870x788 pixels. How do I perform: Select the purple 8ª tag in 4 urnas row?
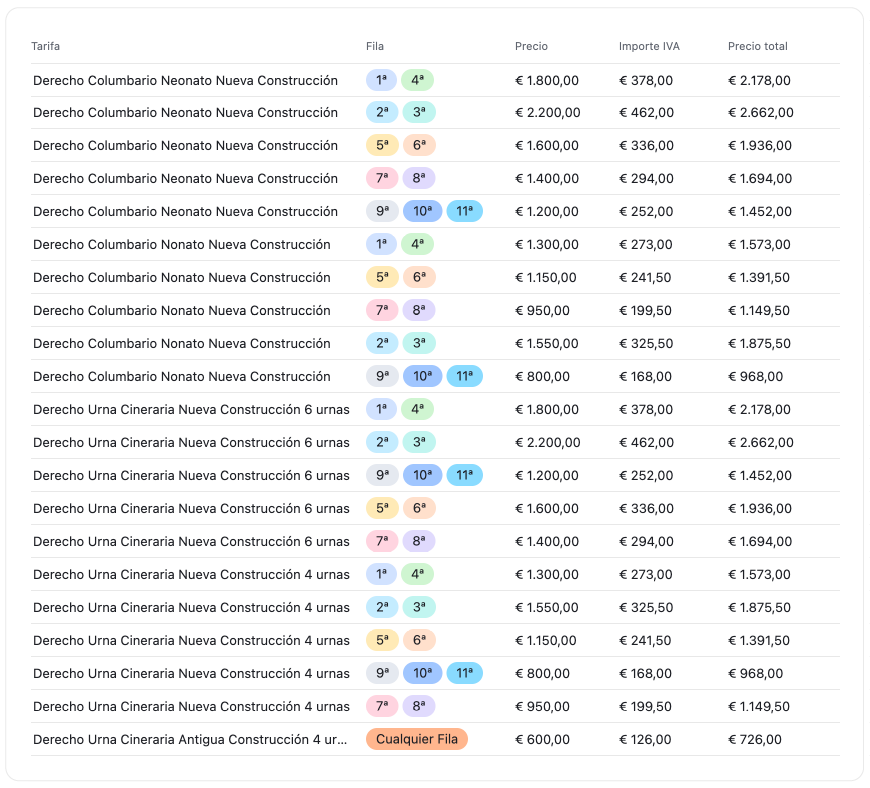(419, 706)
